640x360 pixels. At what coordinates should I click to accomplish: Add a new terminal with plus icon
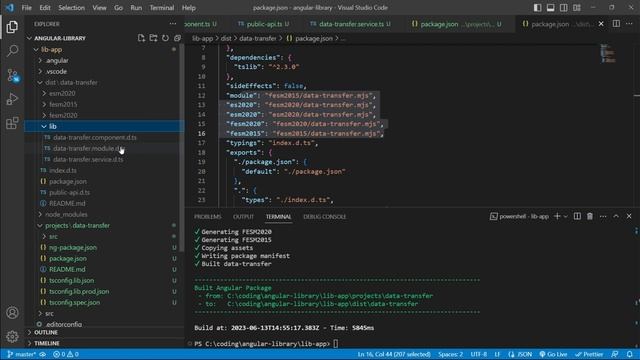click(557, 216)
